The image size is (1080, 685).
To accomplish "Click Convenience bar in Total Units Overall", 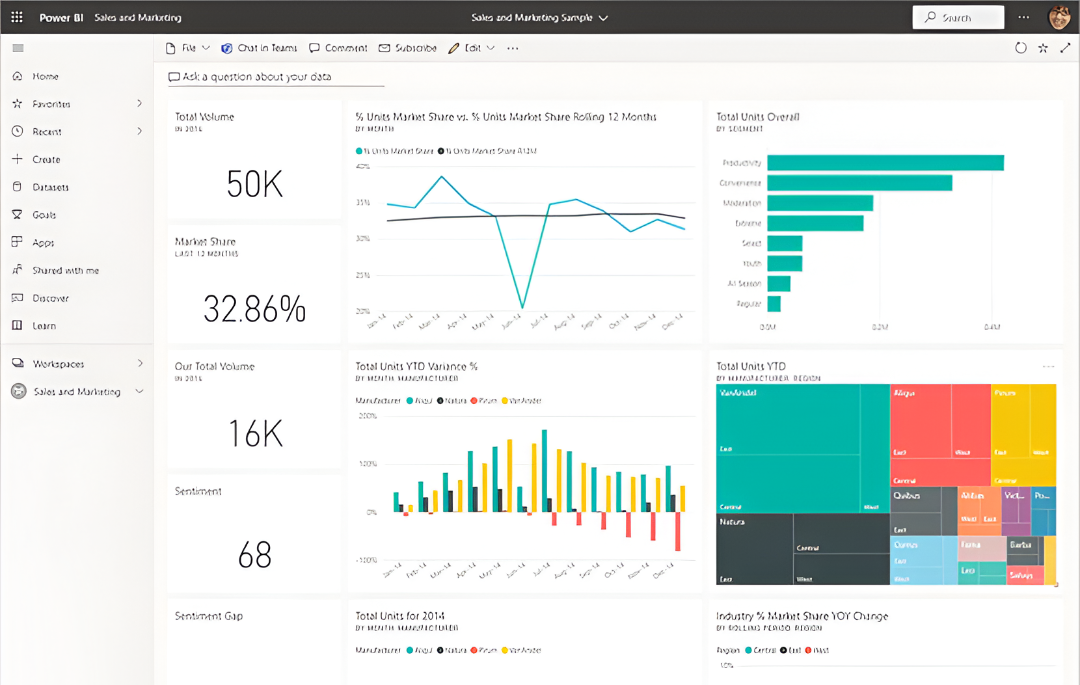I will click(860, 182).
